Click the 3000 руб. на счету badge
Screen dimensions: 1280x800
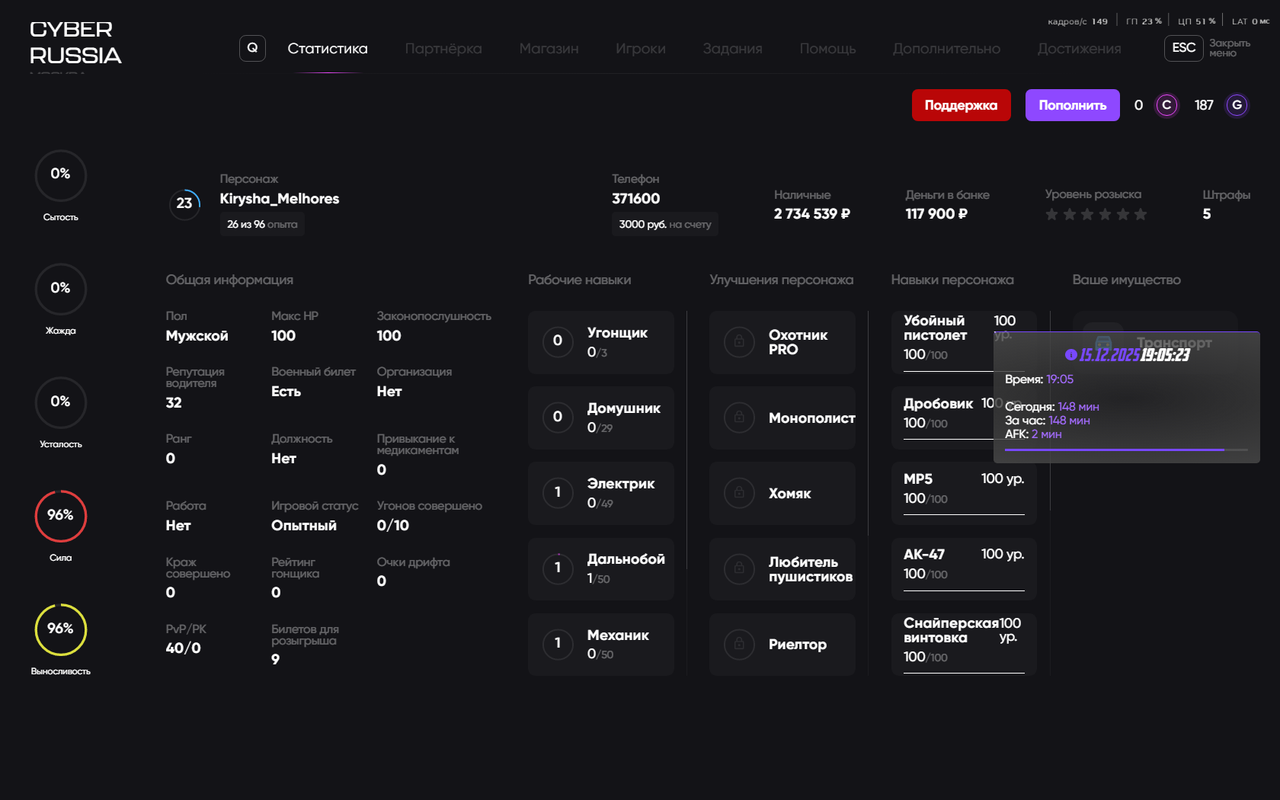(x=665, y=224)
